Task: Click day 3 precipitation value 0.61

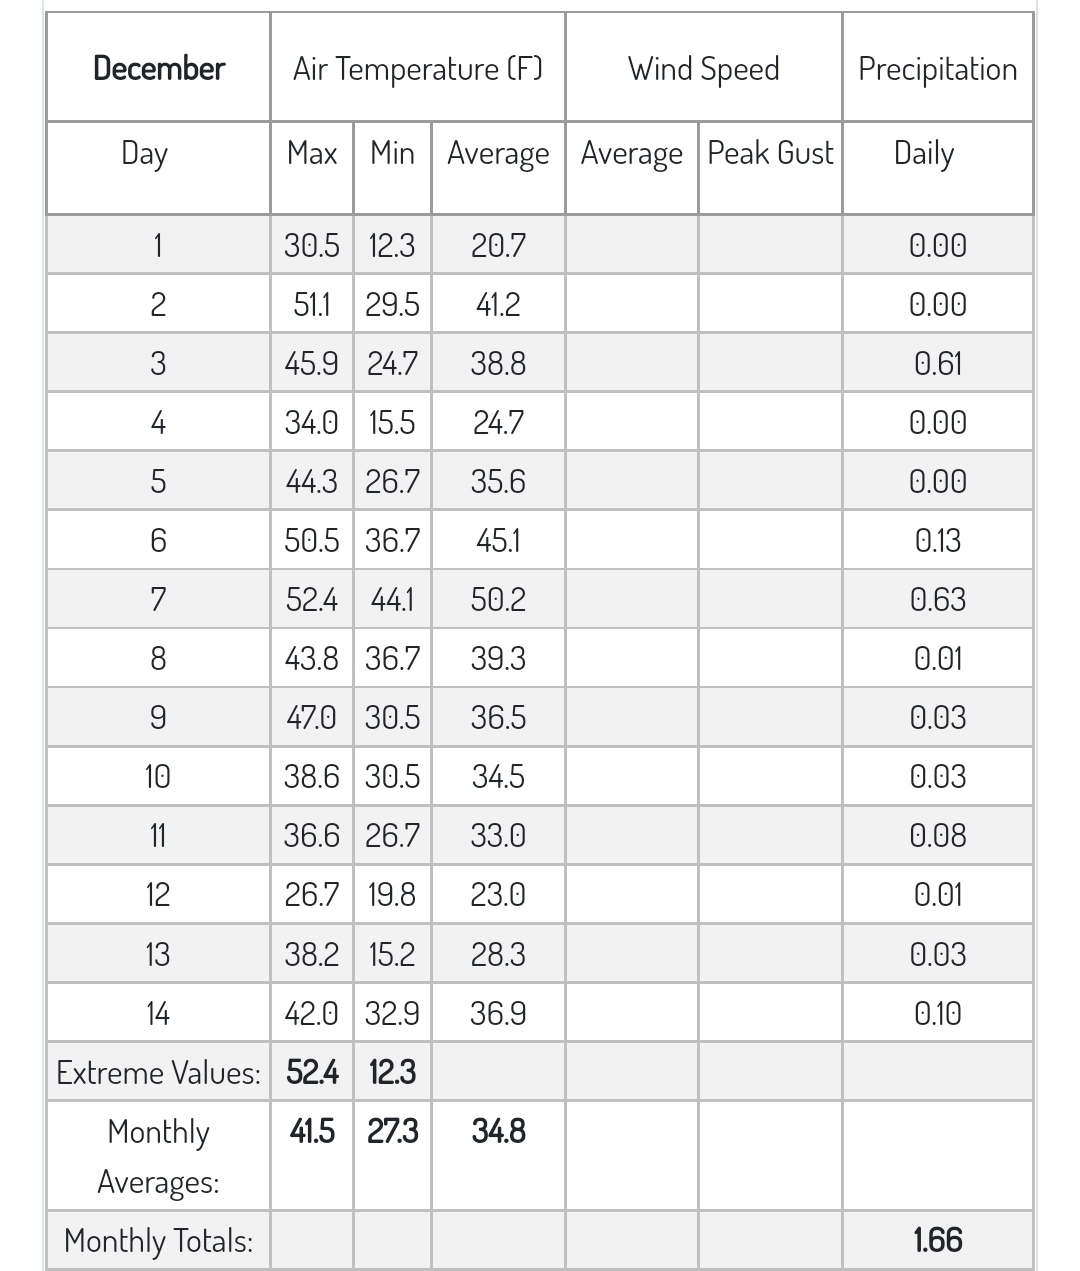Action: click(x=937, y=363)
